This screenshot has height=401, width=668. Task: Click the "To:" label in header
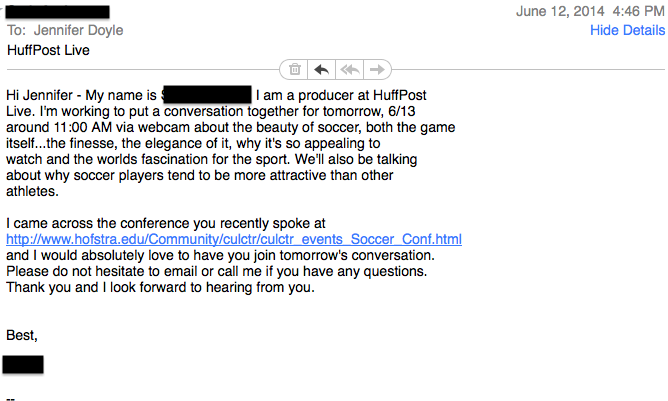click(17, 31)
